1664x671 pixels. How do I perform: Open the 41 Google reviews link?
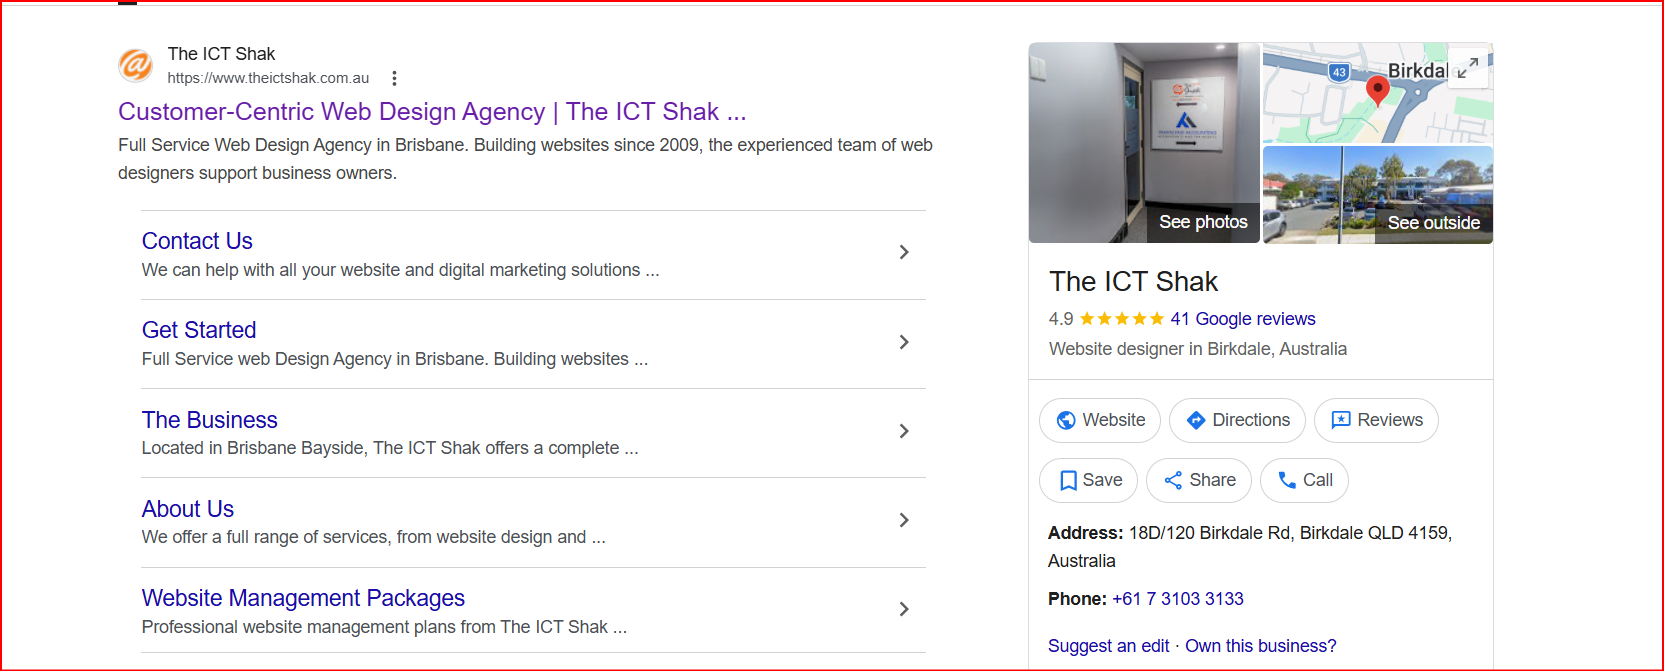[1243, 319]
